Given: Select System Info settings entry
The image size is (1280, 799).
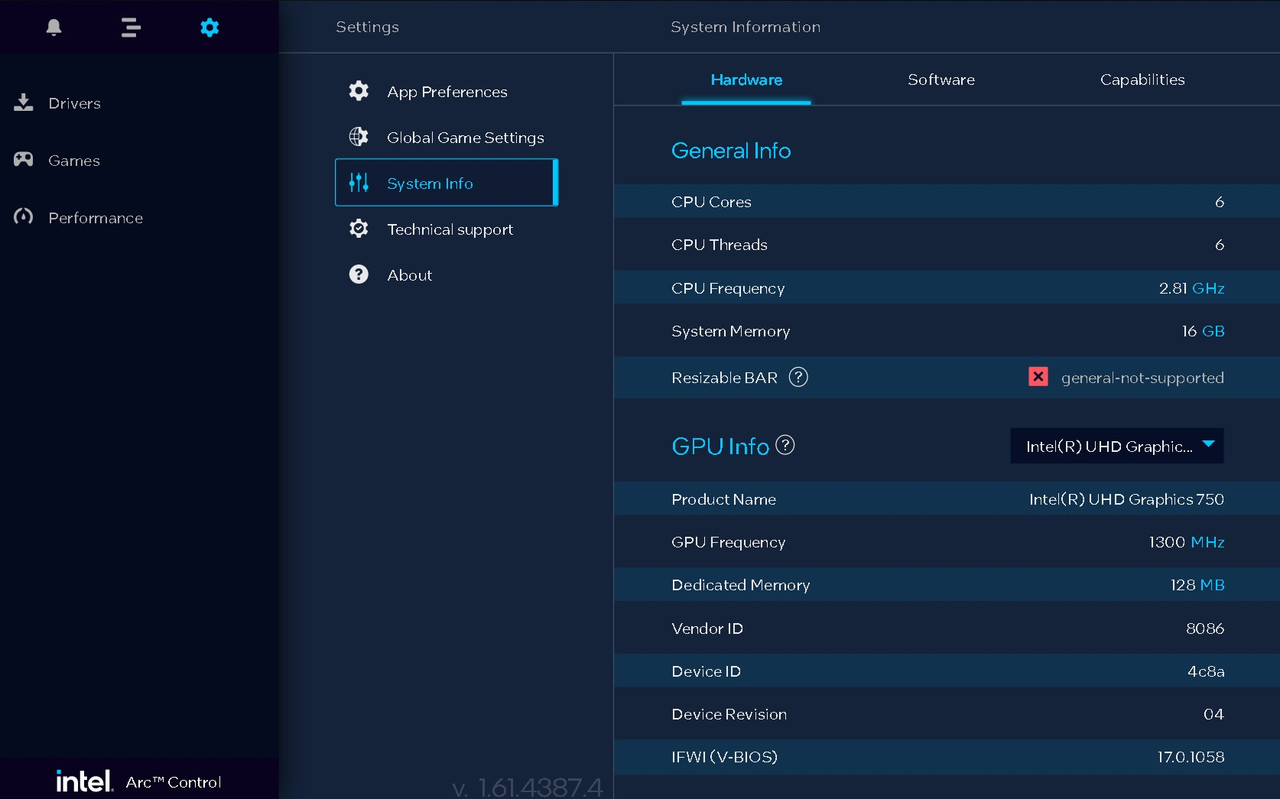Looking at the screenshot, I should click(x=446, y=182).
